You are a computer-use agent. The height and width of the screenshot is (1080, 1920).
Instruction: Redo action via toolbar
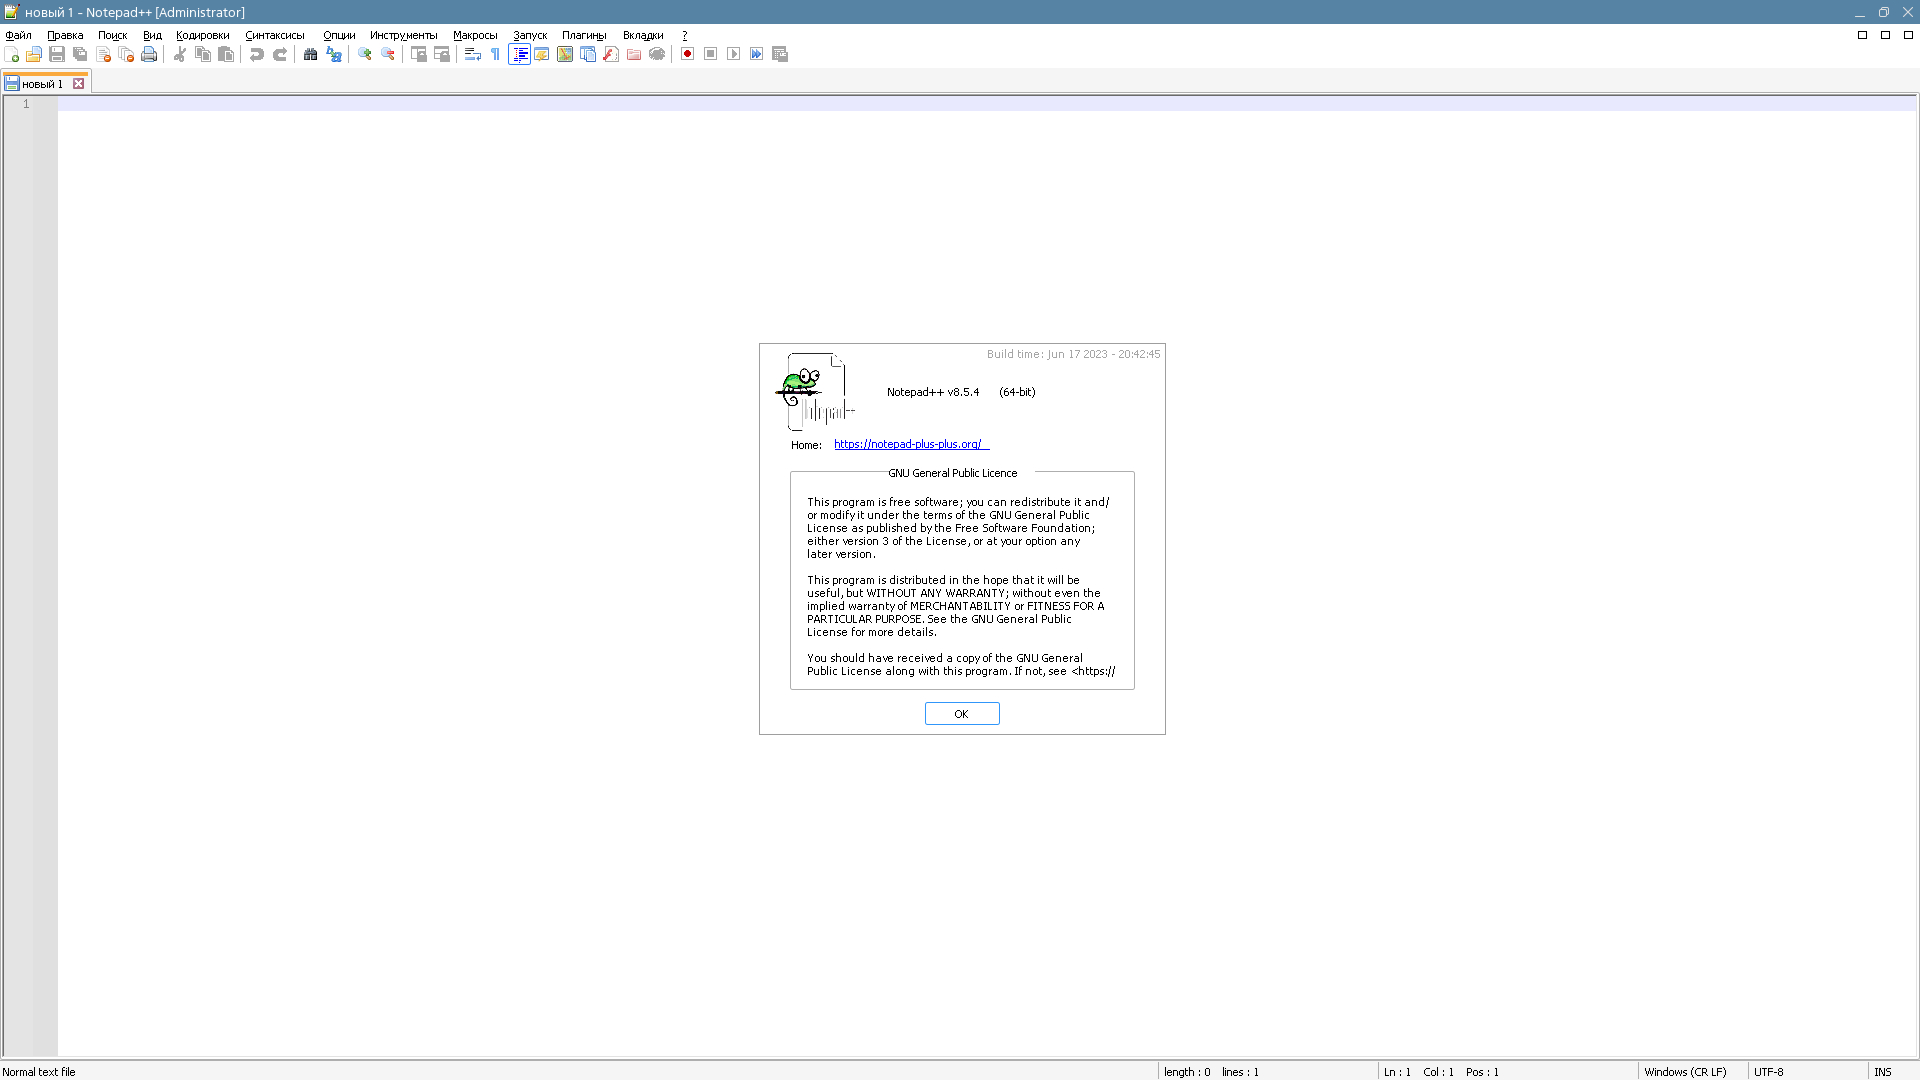pos(280,54)
